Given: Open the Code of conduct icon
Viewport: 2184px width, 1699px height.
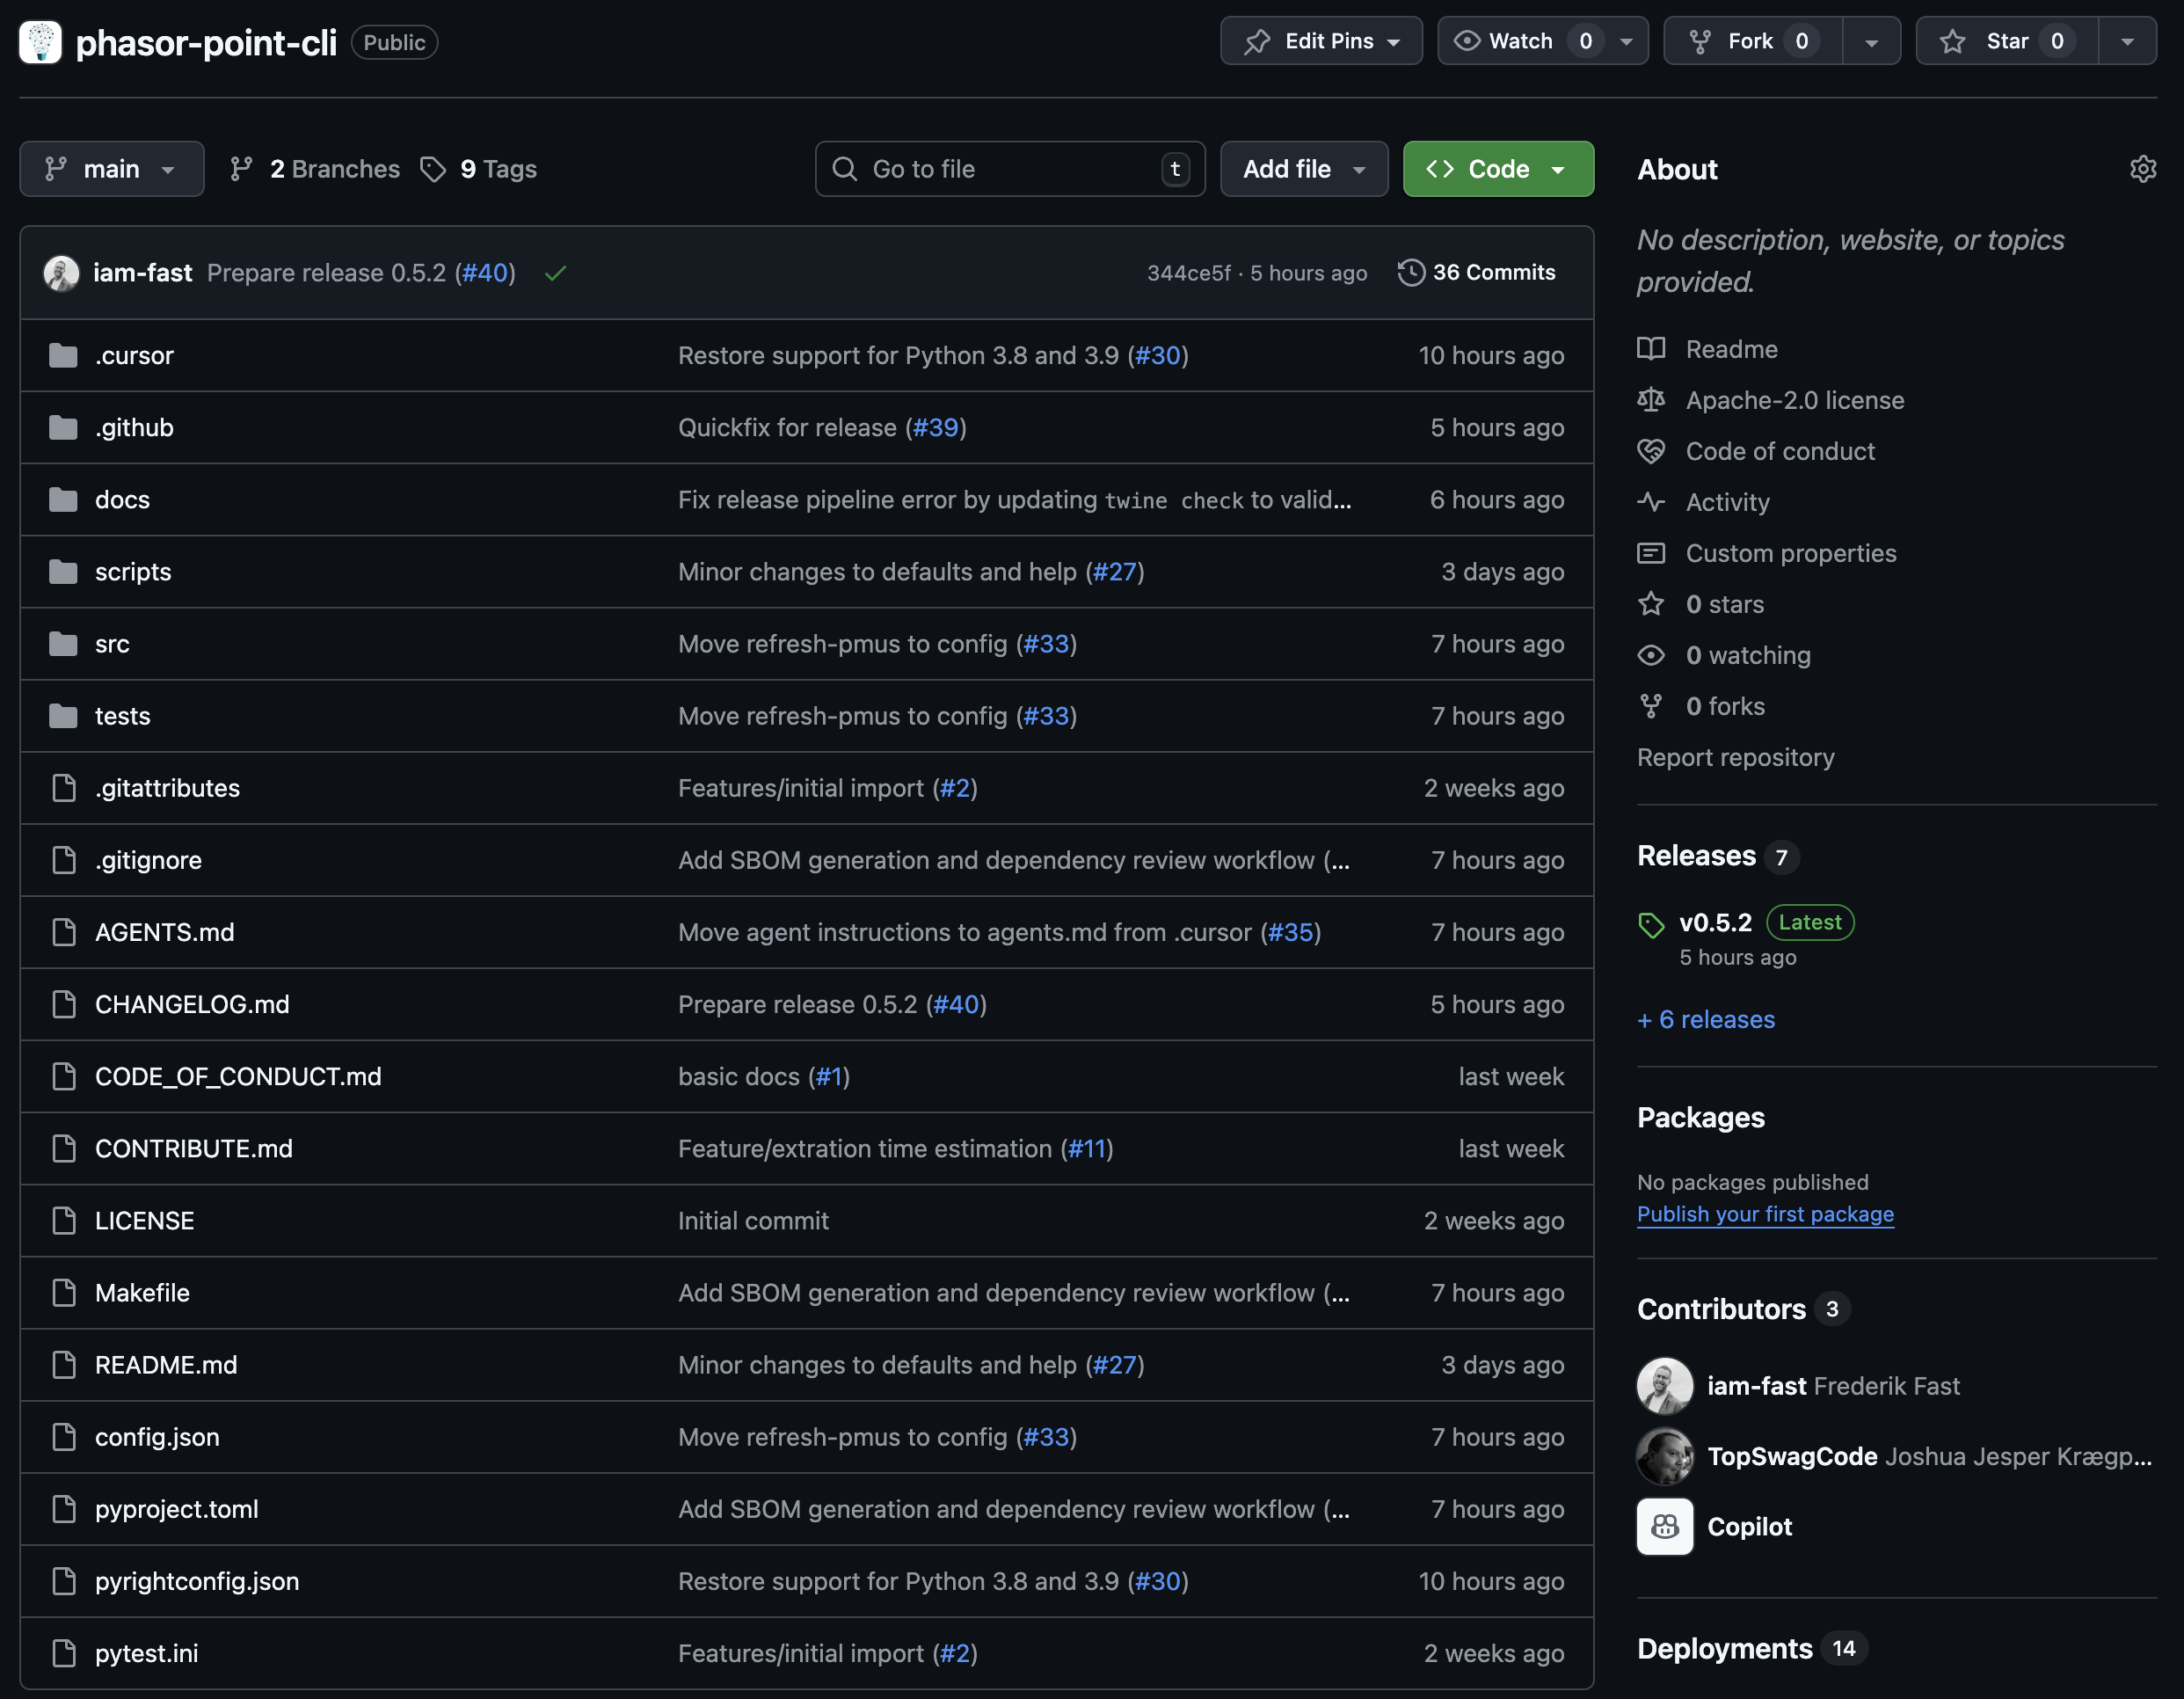Looking at the screenshot, I should [x=1652, y=451].
